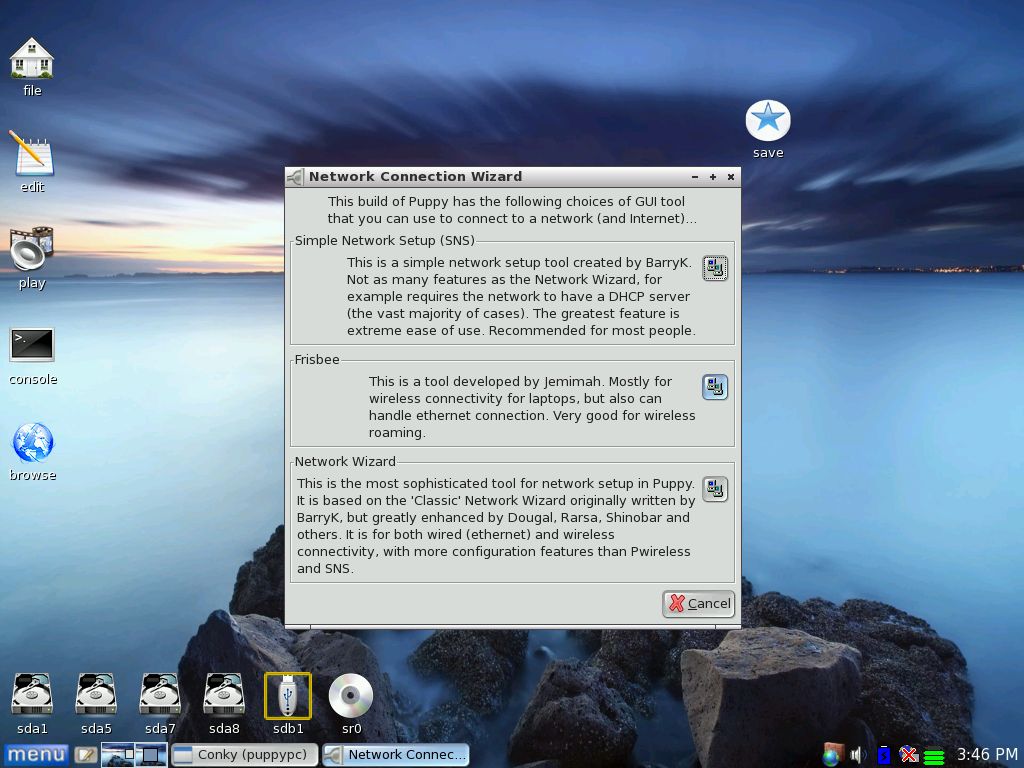Launch the Frisbee network tool
Viewport: 1024px width, 768px height.
coord(714,387)
